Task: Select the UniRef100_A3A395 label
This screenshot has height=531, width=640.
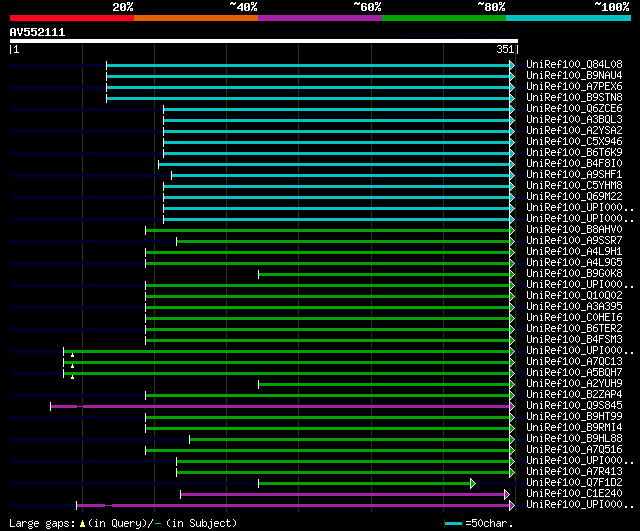Action: (x=574, y=307)
